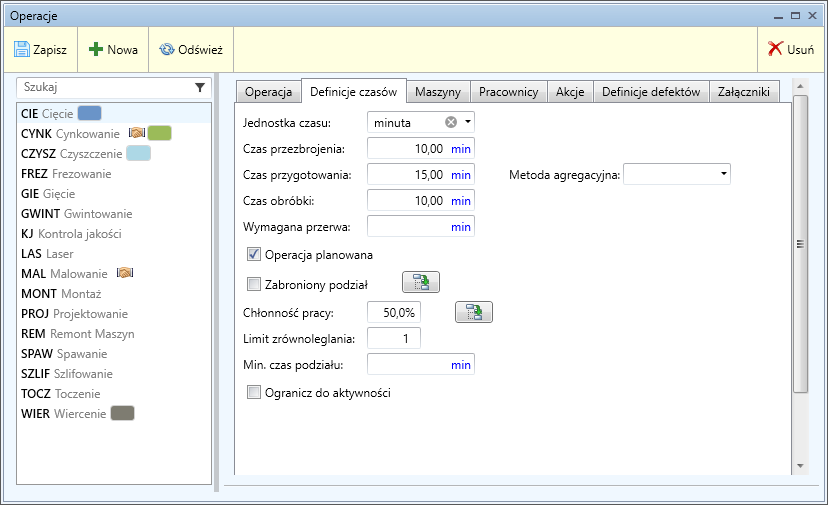Open the Pracownicy tab
This screenshot has width=828, height=505.
click(x=508, y=92)
